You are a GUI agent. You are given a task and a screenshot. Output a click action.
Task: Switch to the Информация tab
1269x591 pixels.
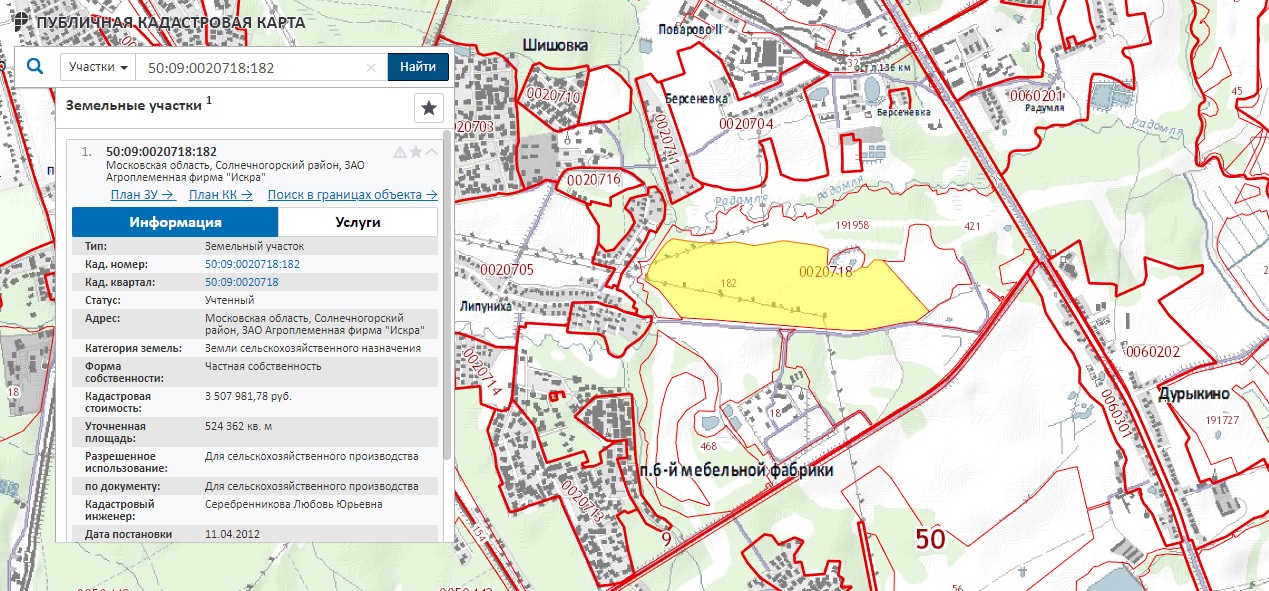click(x=175, y=222)
